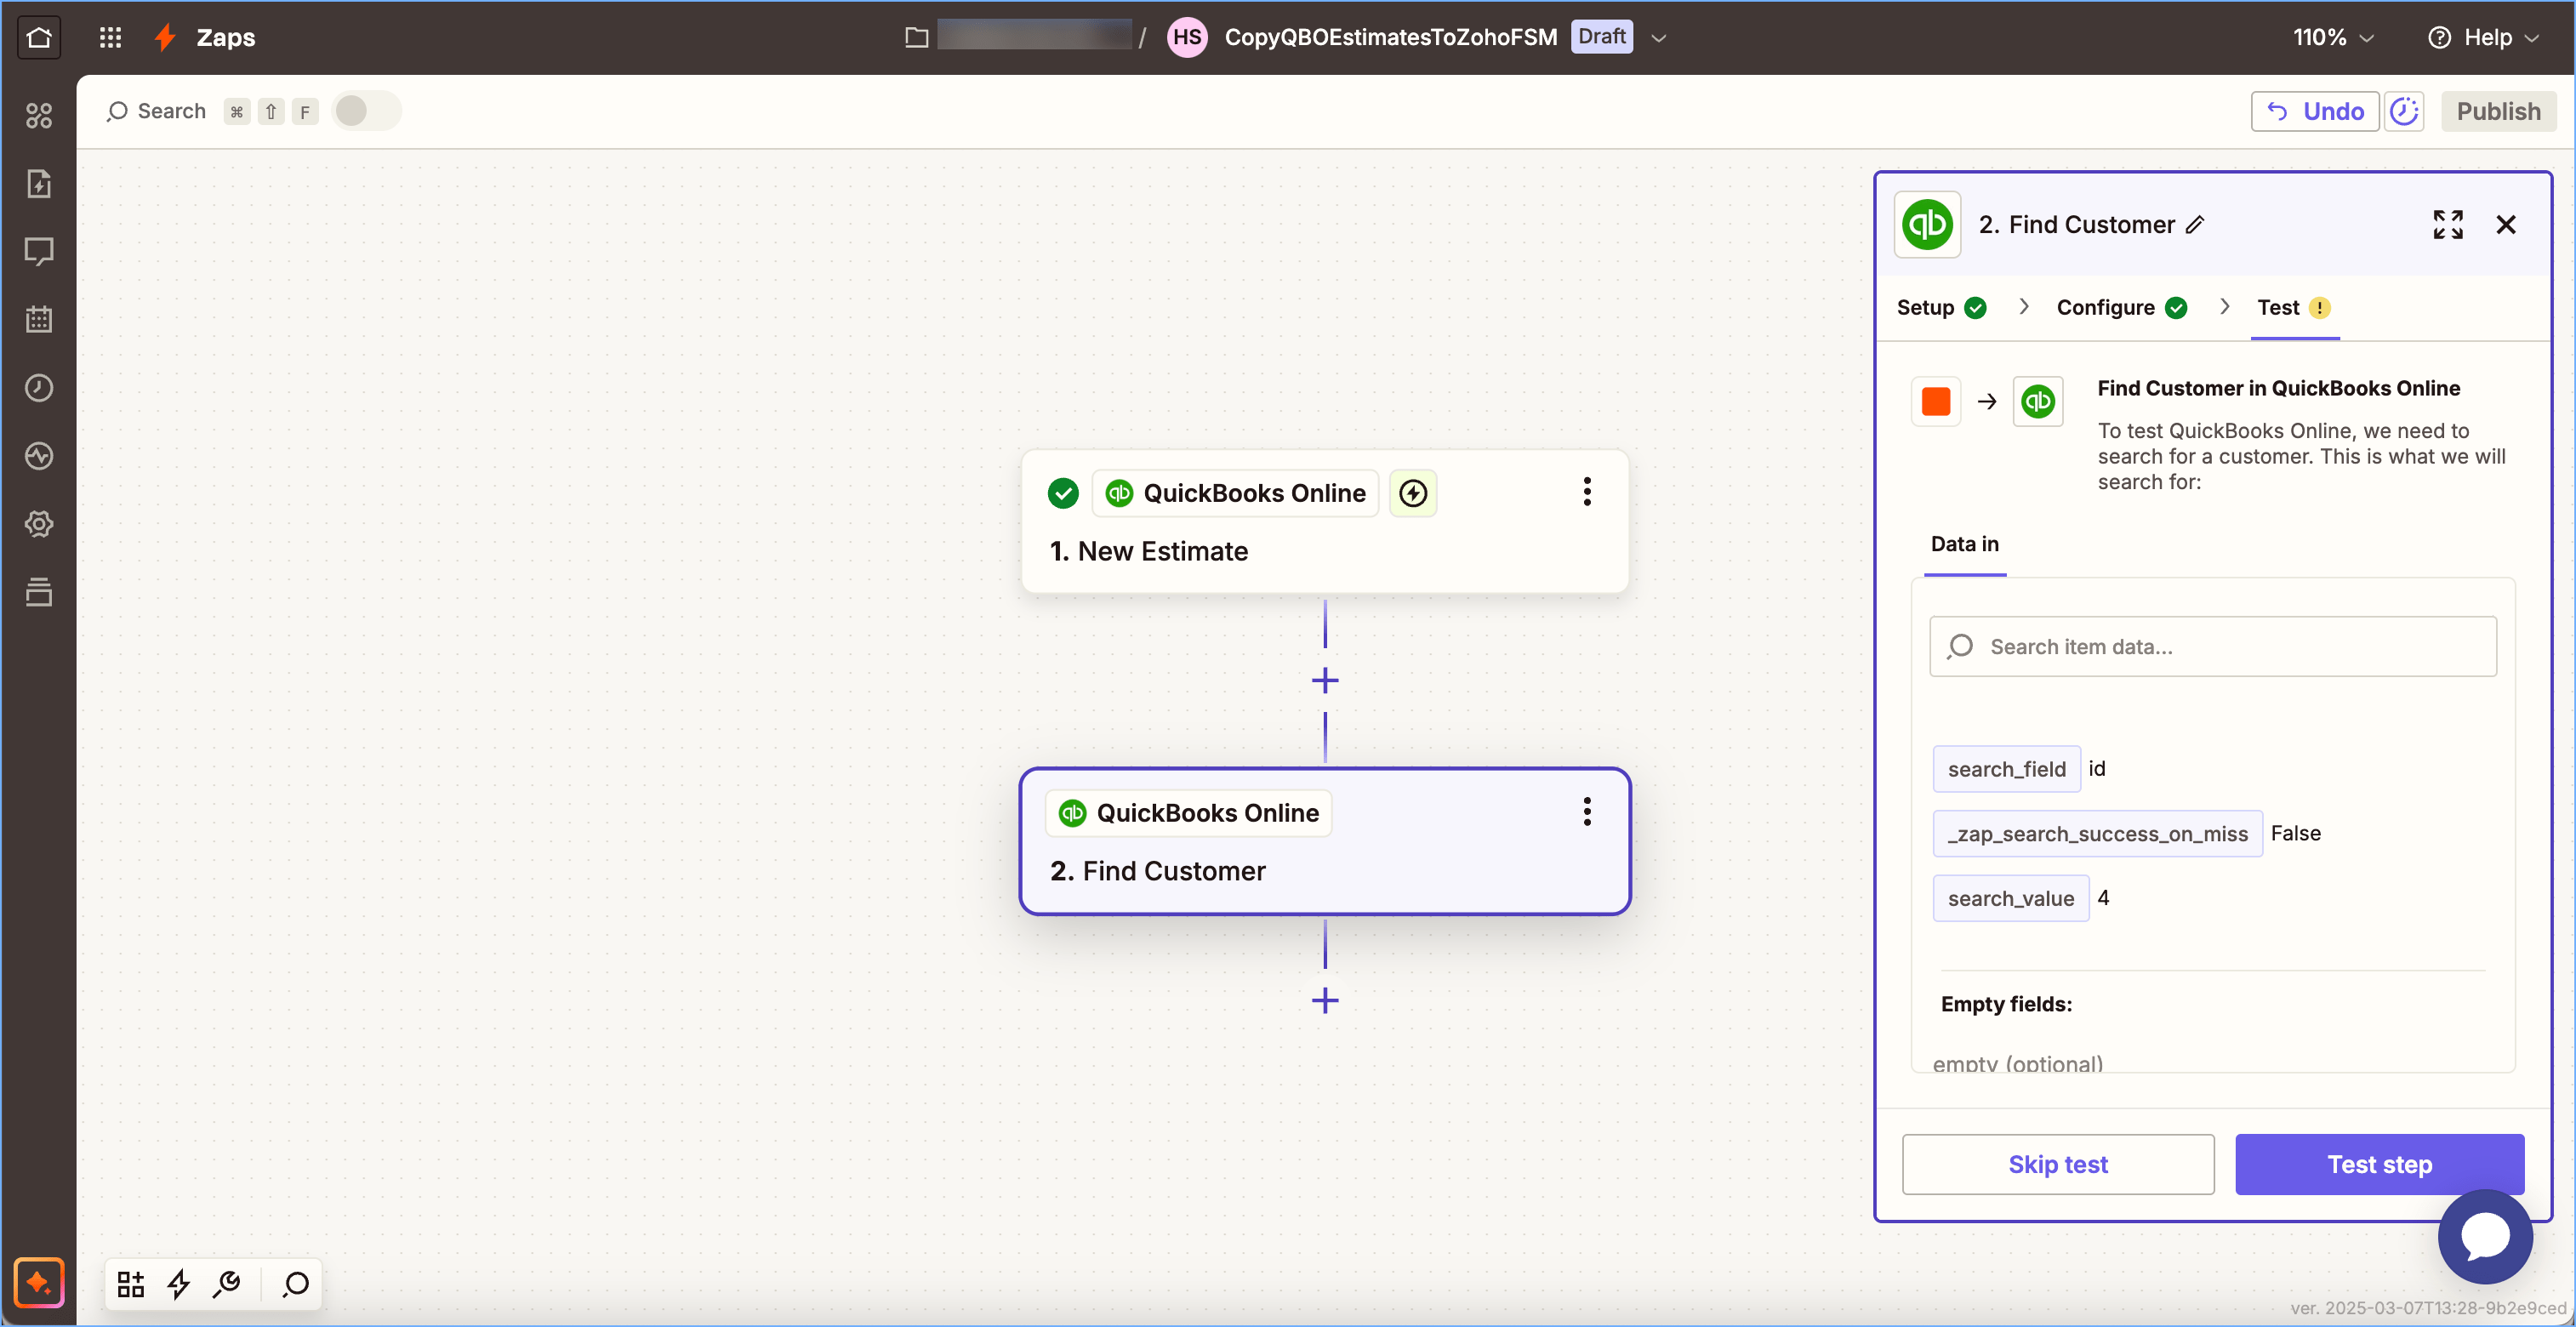Screen dimensions: 2576x1327
Task: Open the calendar icon in left sidebar
Action: click(x=39, y=320)
